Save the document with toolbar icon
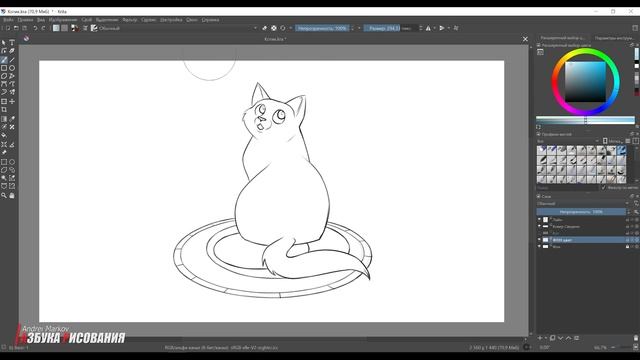The height and width of the screenshot is (360, 640). tap(24, 28)
